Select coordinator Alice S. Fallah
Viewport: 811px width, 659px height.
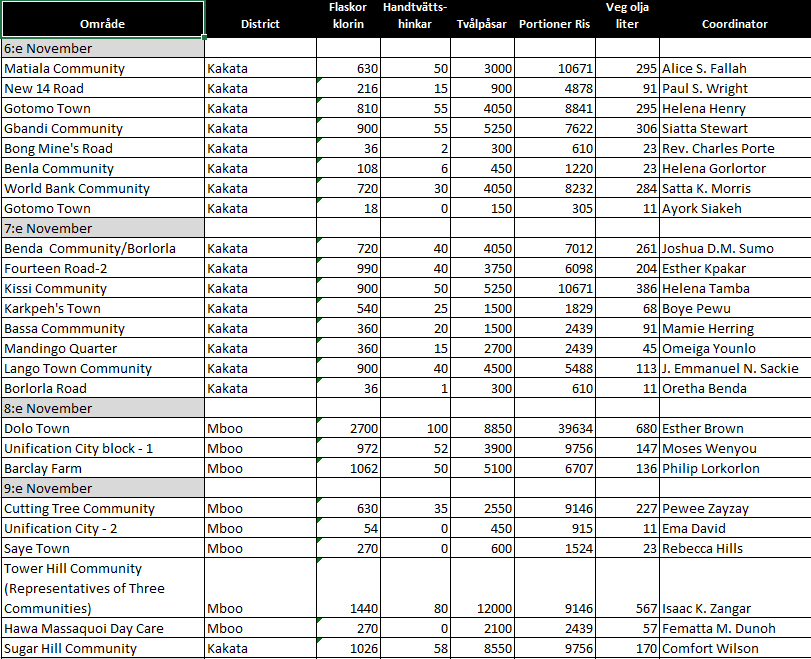click(734, 68)
